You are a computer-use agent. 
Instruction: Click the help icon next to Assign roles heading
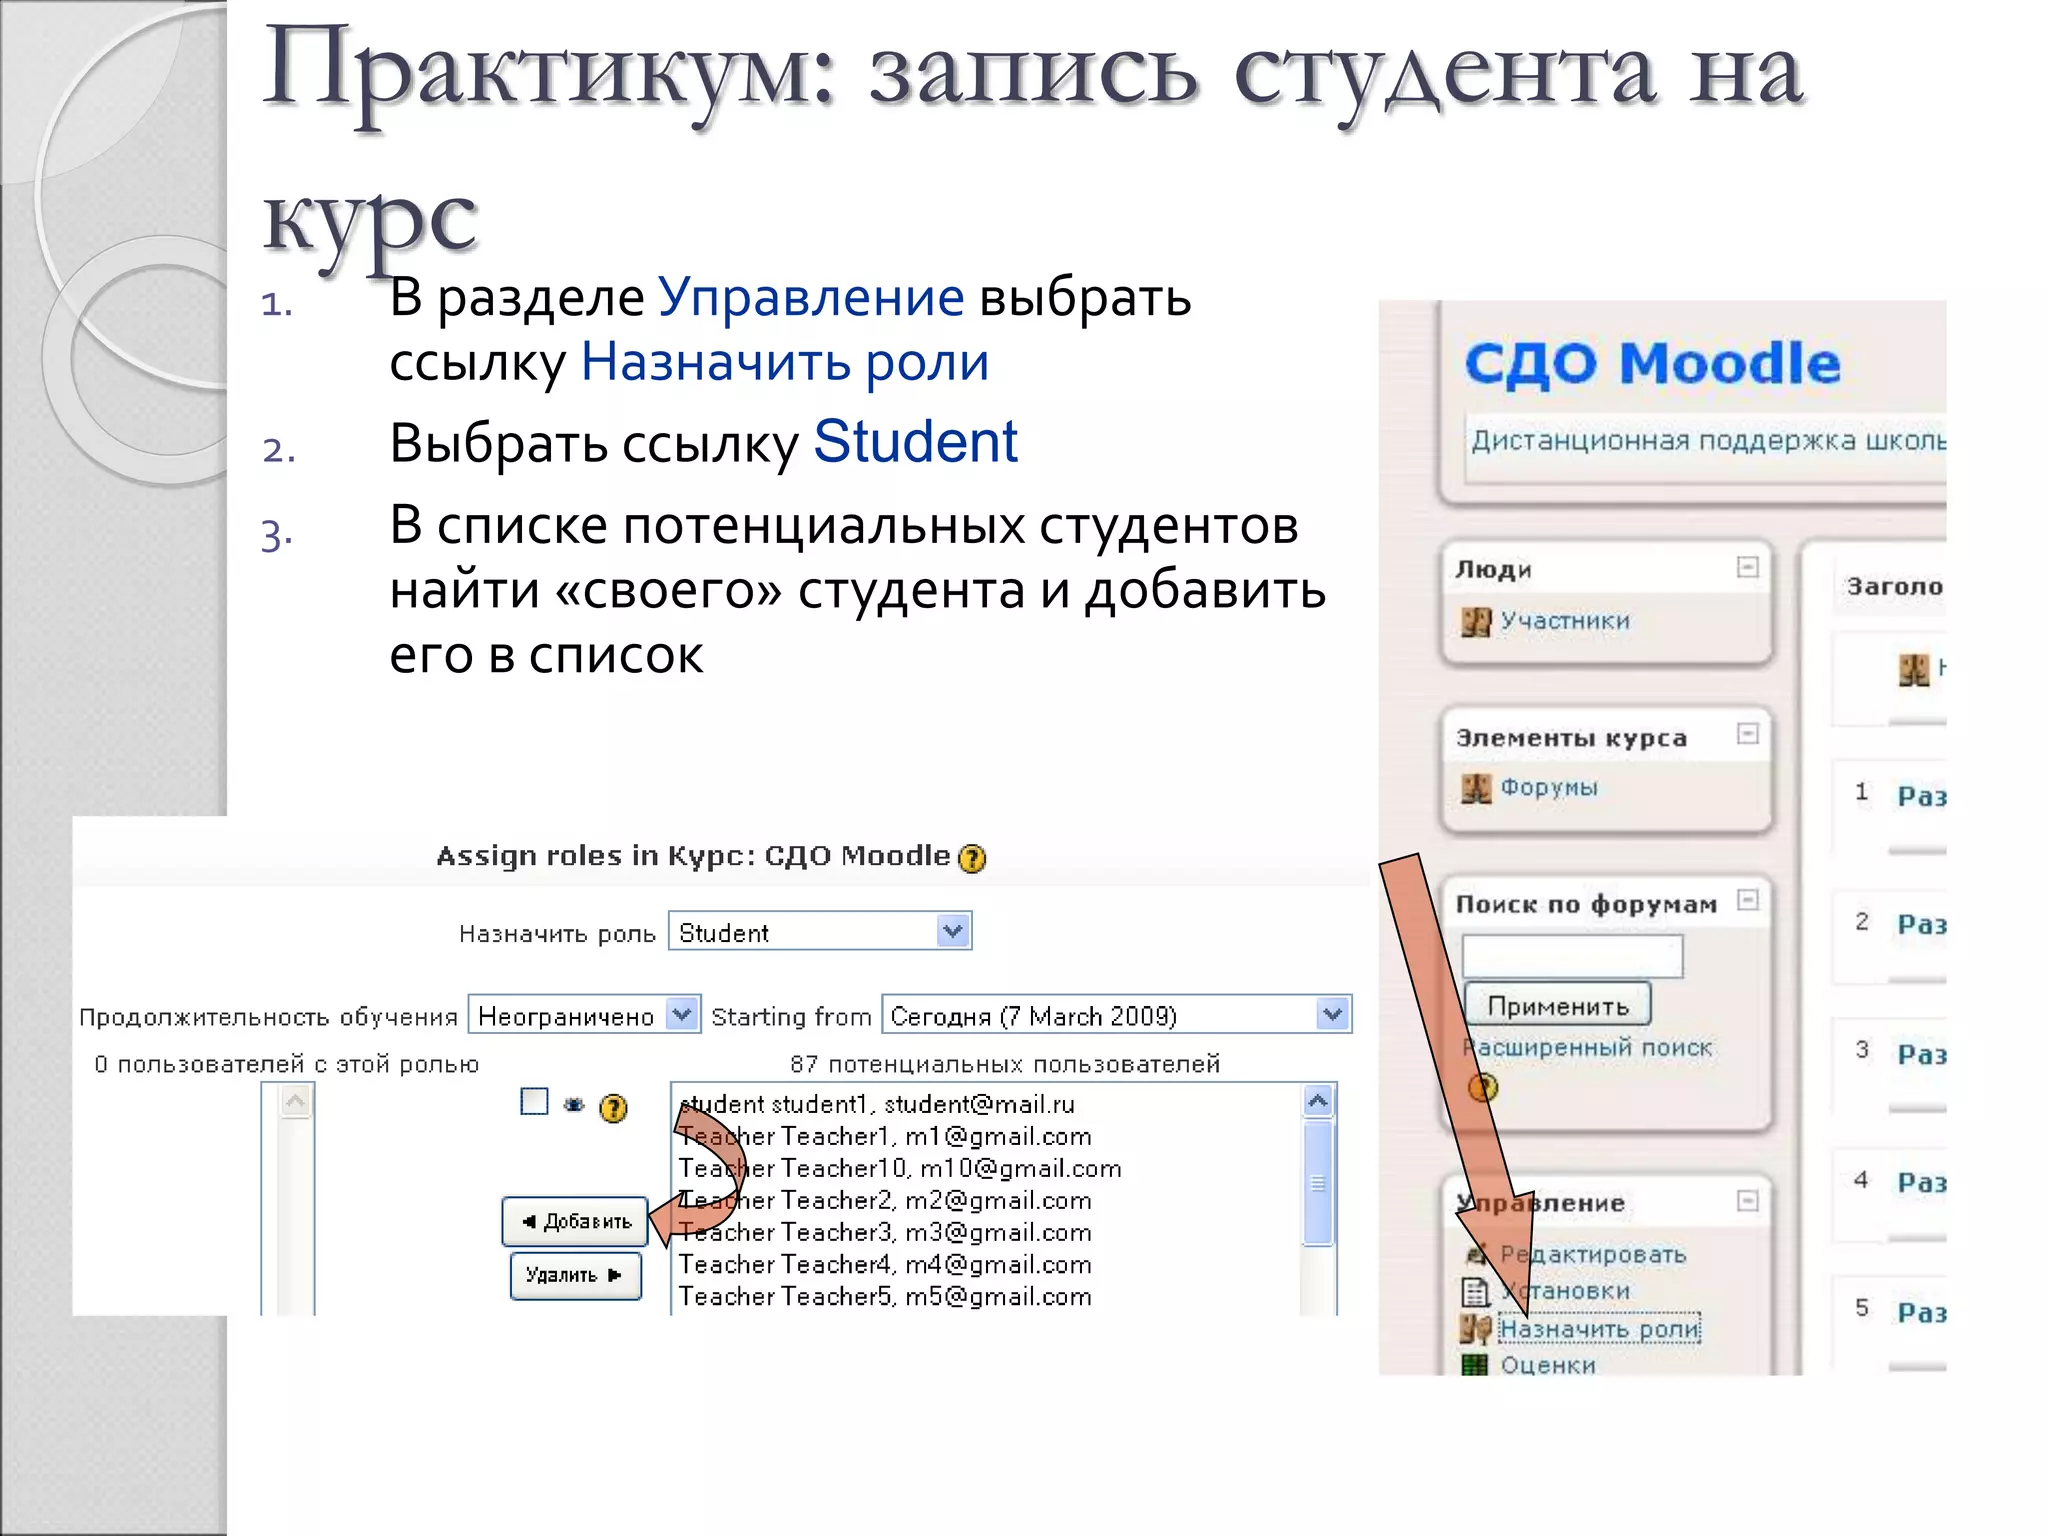[971, 858]
